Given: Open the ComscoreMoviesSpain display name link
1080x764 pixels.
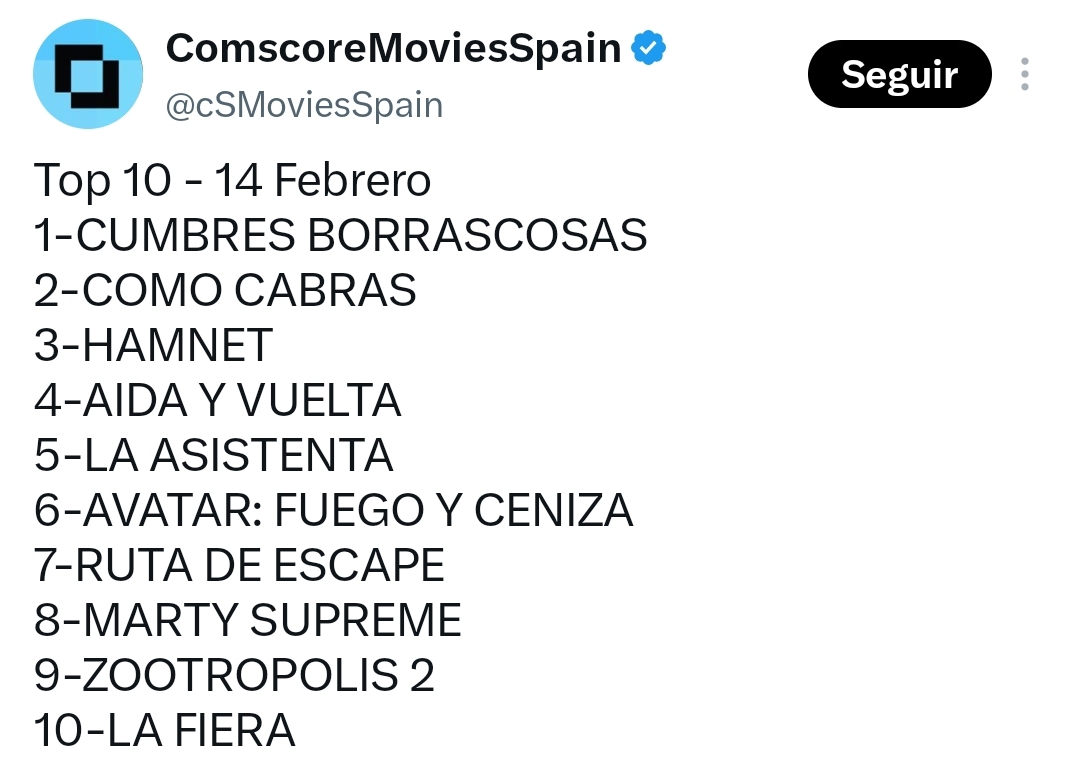Looking at the screenshot, I should (393, 47).
